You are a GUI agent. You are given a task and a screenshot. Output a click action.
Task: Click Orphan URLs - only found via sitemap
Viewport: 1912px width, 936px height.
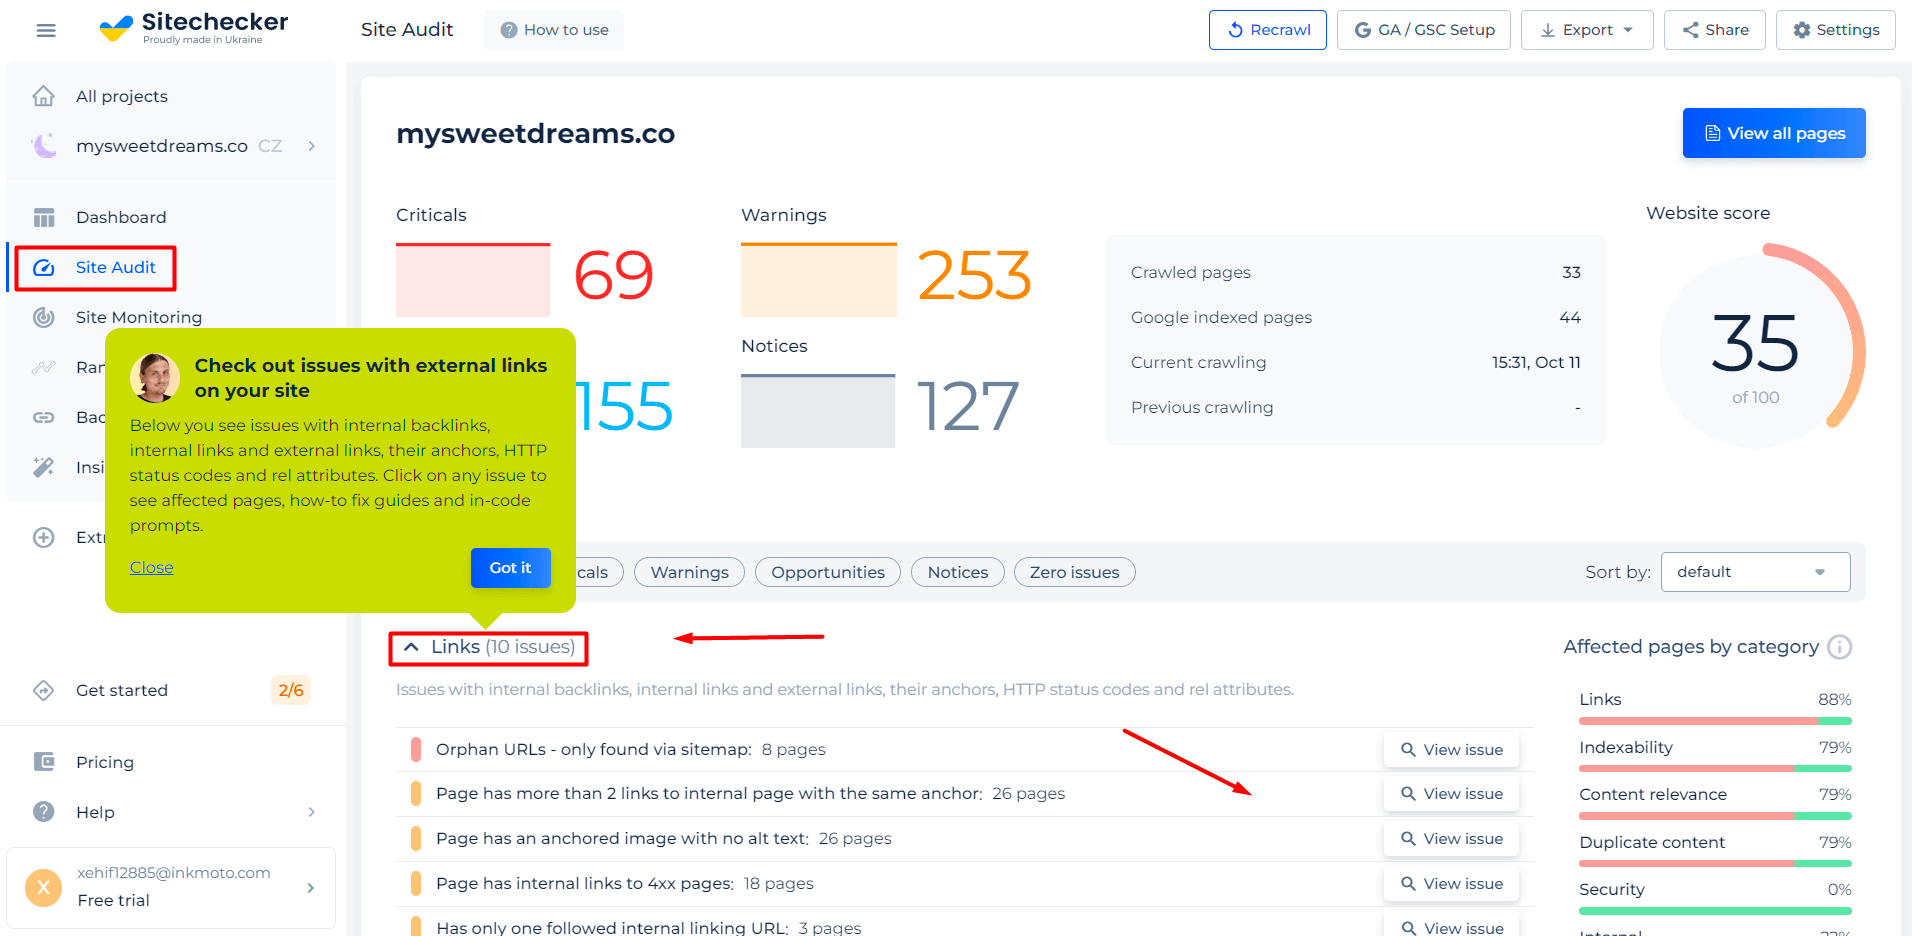click(594, 750)
